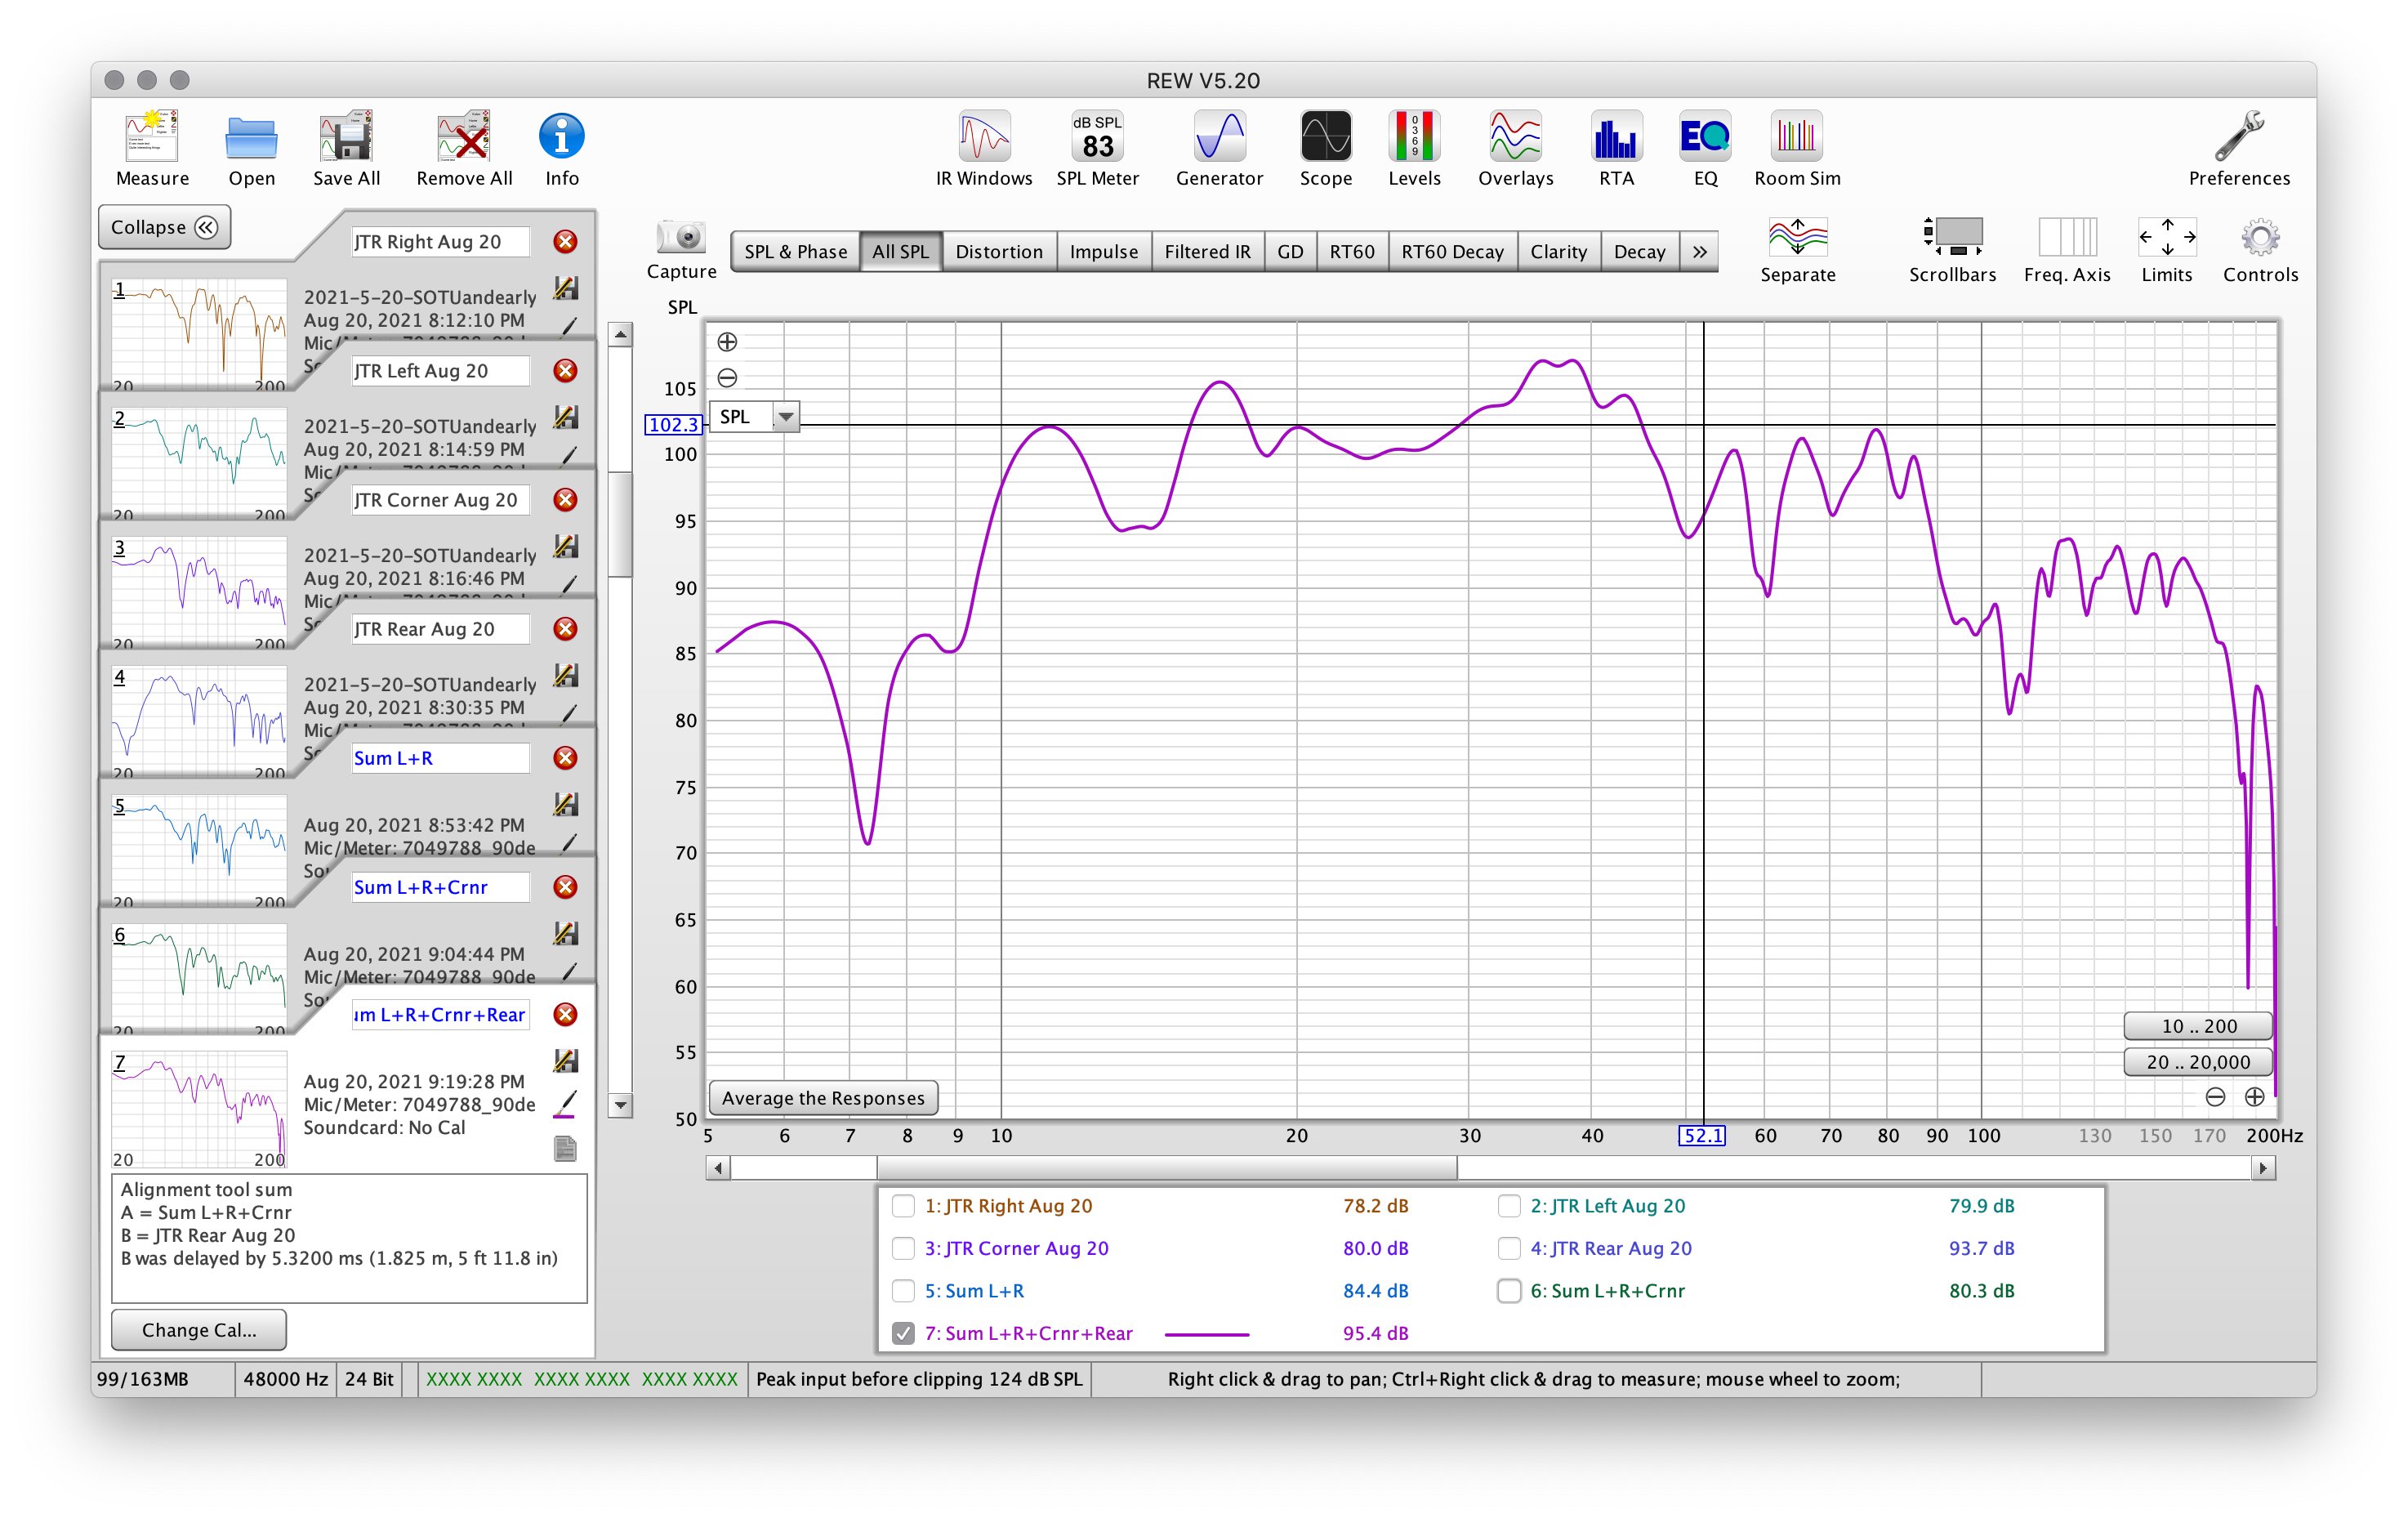The width and height of the screenshot is (2408, 1518).
Task: Click the Open folder icon
Action: tap(251, 148)
